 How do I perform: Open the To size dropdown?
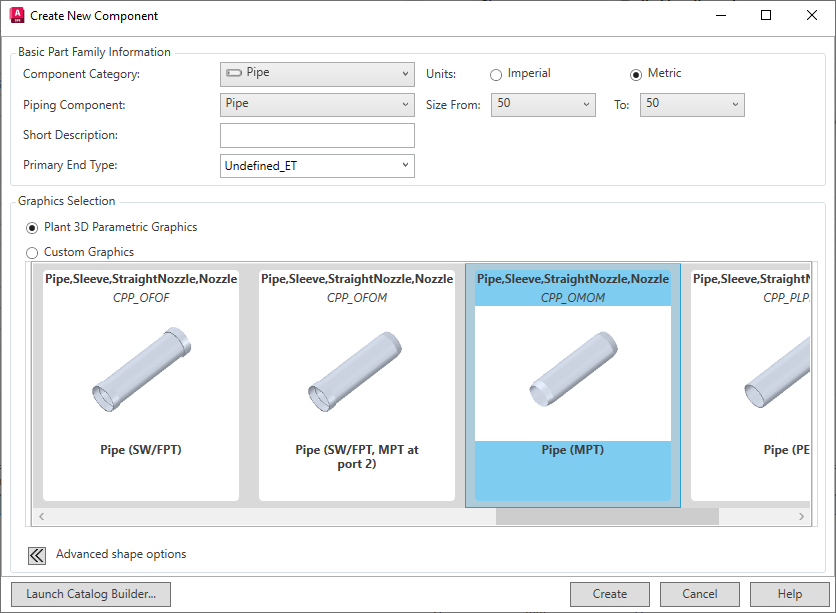click(x=735, y=104)
